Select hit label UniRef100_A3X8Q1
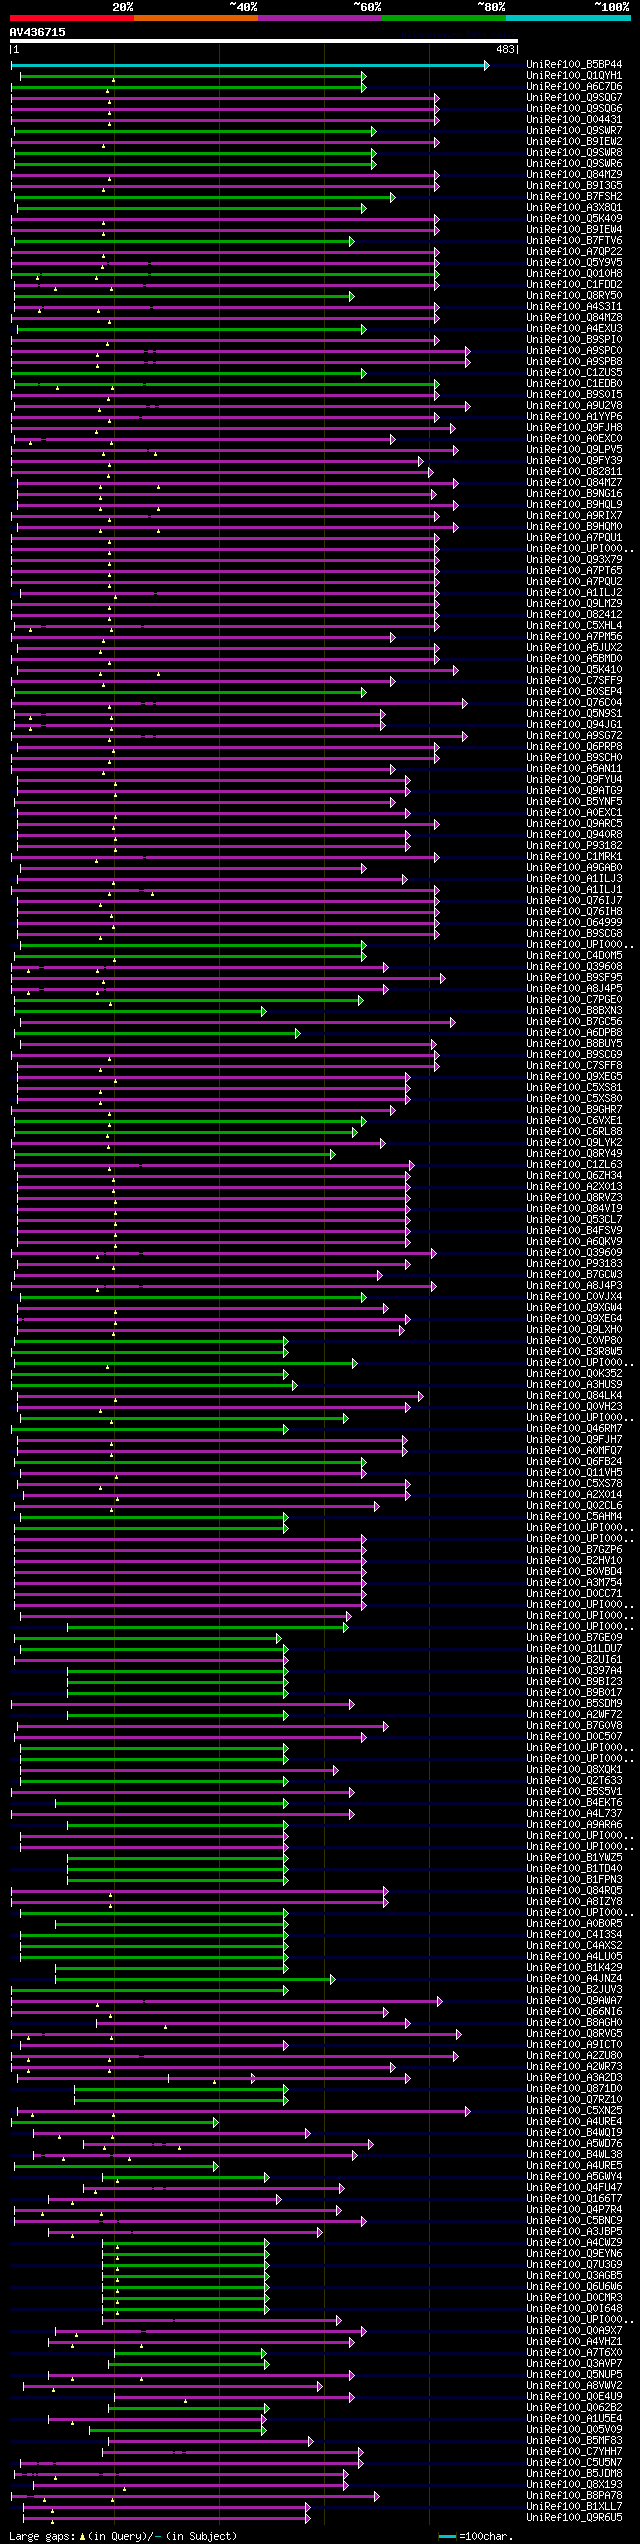 574,208
